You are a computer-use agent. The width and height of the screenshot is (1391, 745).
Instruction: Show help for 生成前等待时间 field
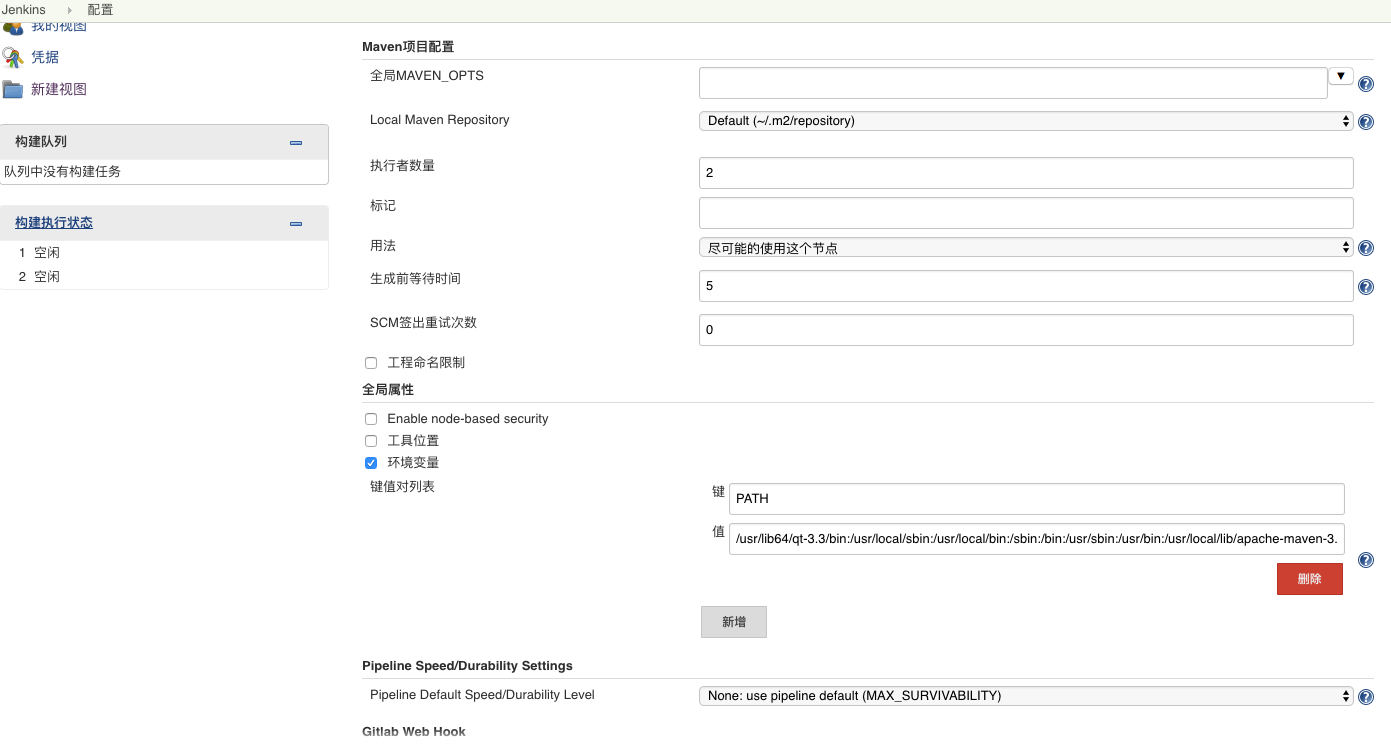[x=1366, y=287]
